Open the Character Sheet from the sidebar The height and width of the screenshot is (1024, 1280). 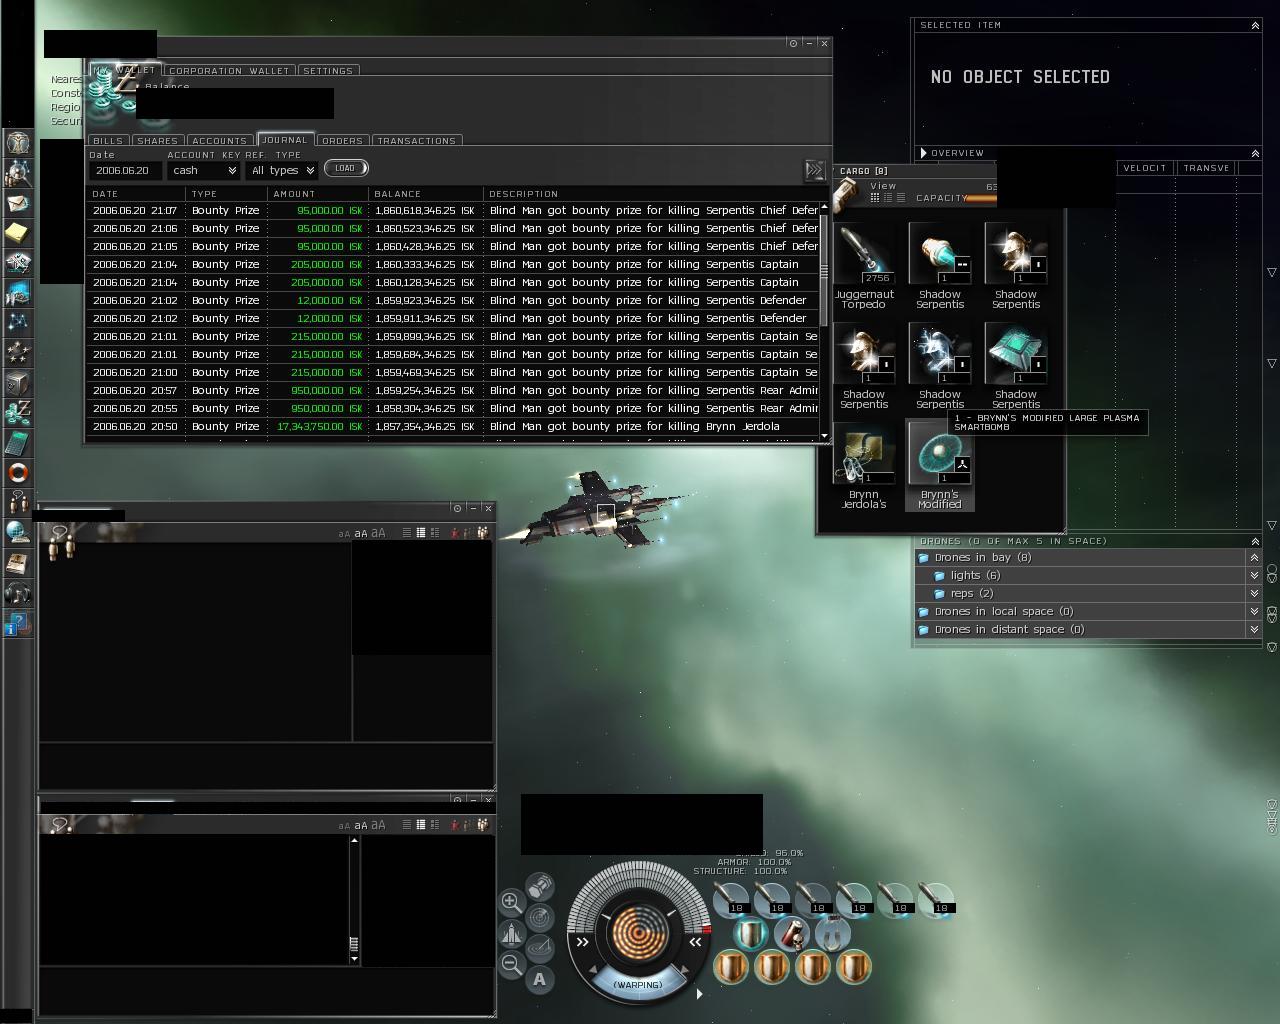coord(18,143)
